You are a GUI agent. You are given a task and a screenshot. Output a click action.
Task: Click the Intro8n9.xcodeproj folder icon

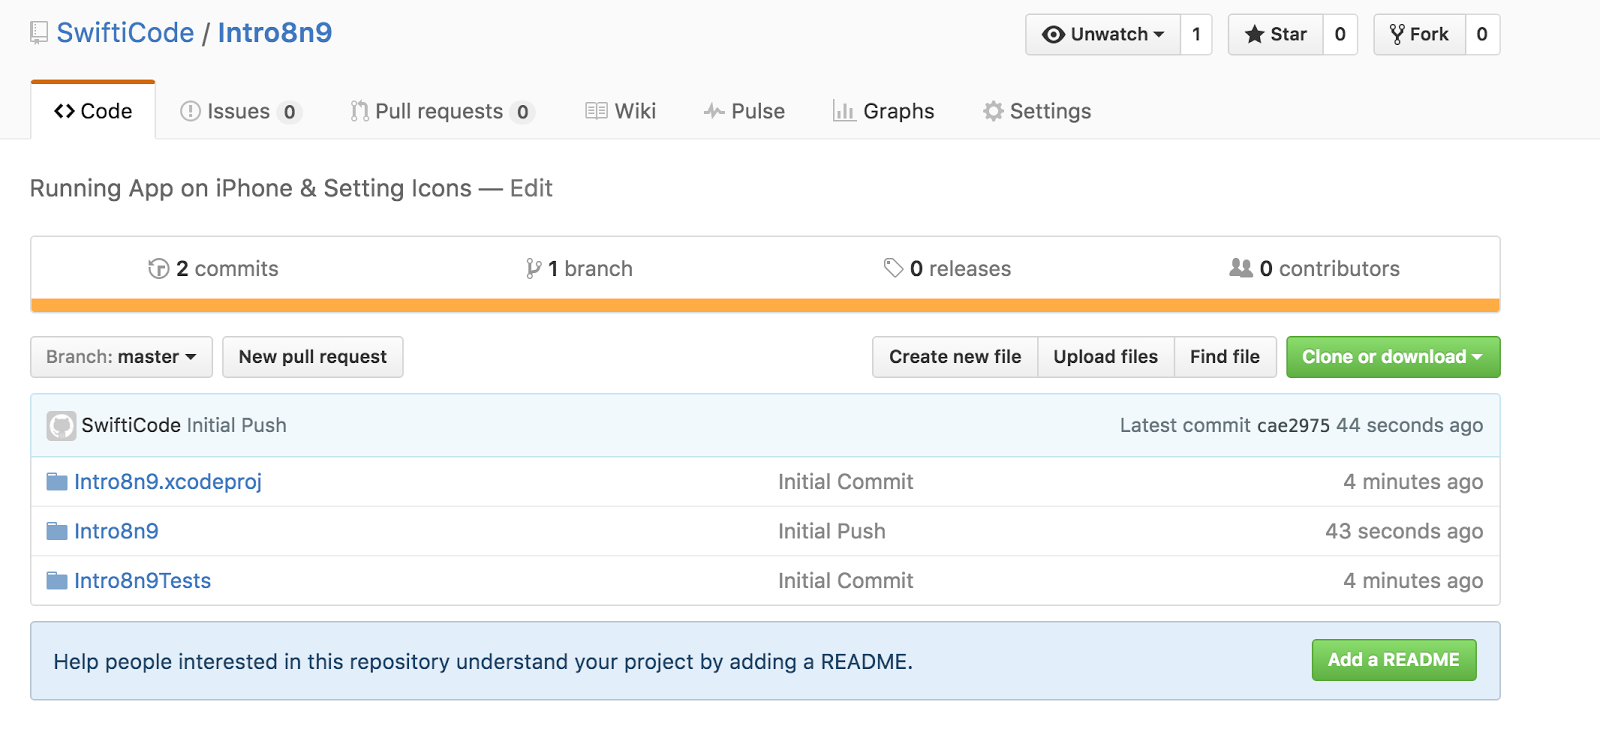point(57,482)
